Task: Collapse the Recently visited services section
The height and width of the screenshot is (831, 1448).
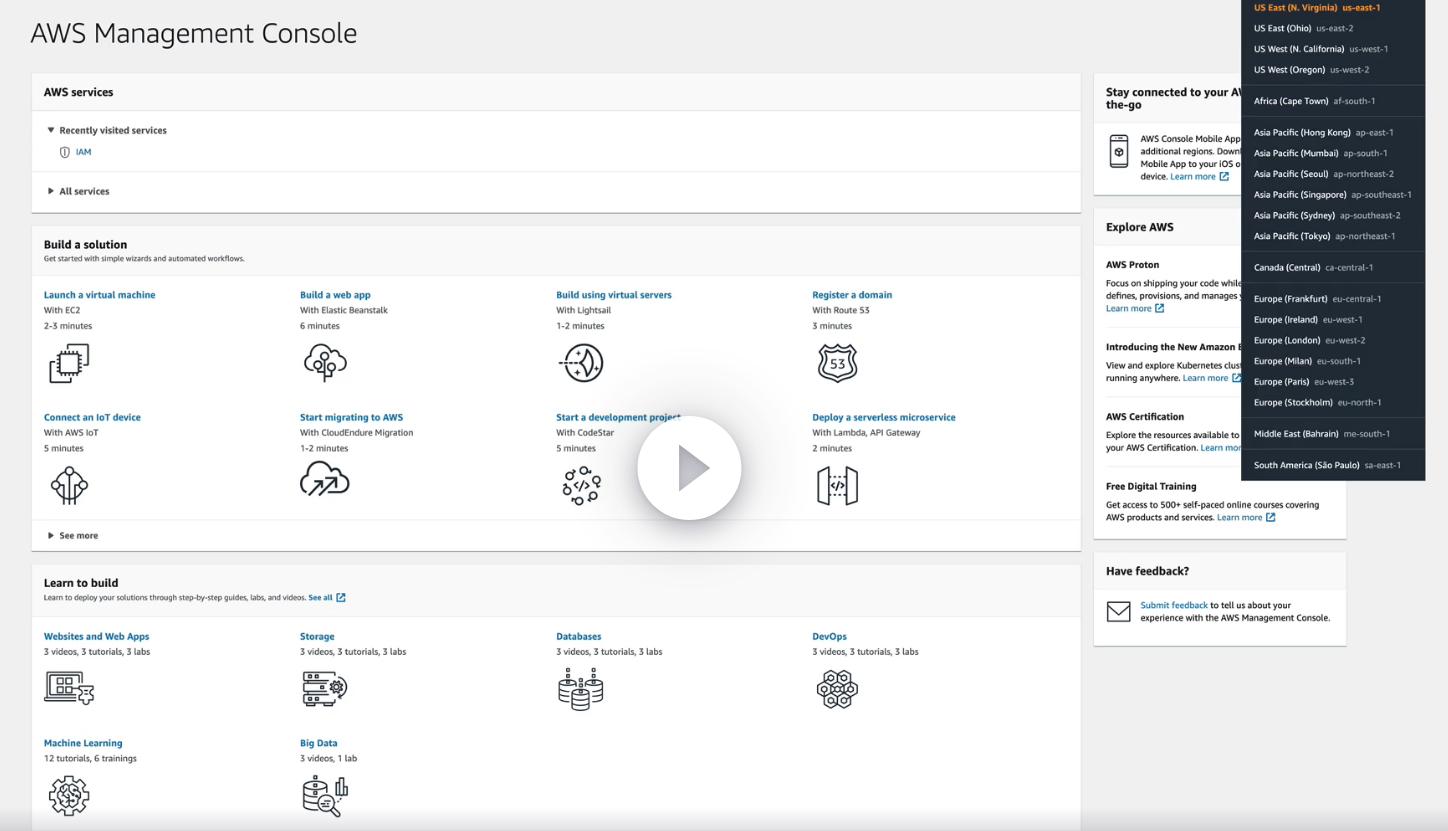Action: point(51,130)
